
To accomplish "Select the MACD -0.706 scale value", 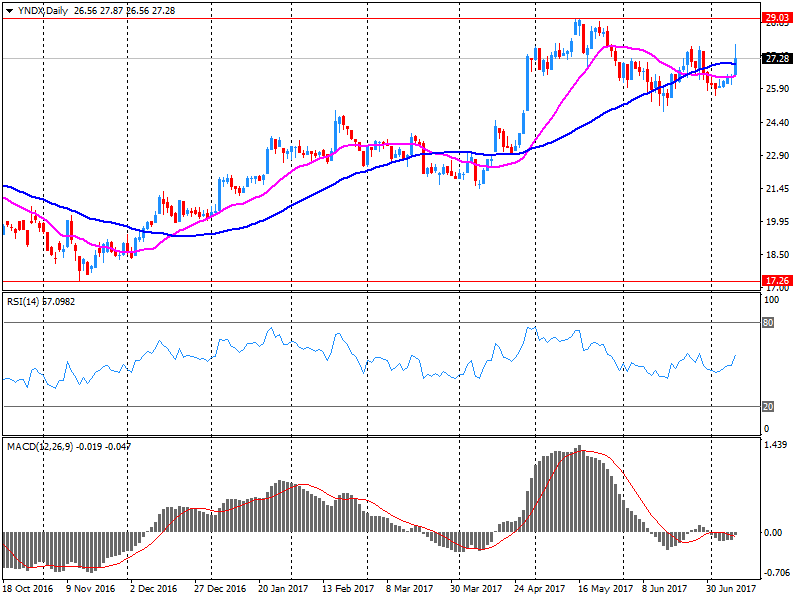I will click(777, 573).
